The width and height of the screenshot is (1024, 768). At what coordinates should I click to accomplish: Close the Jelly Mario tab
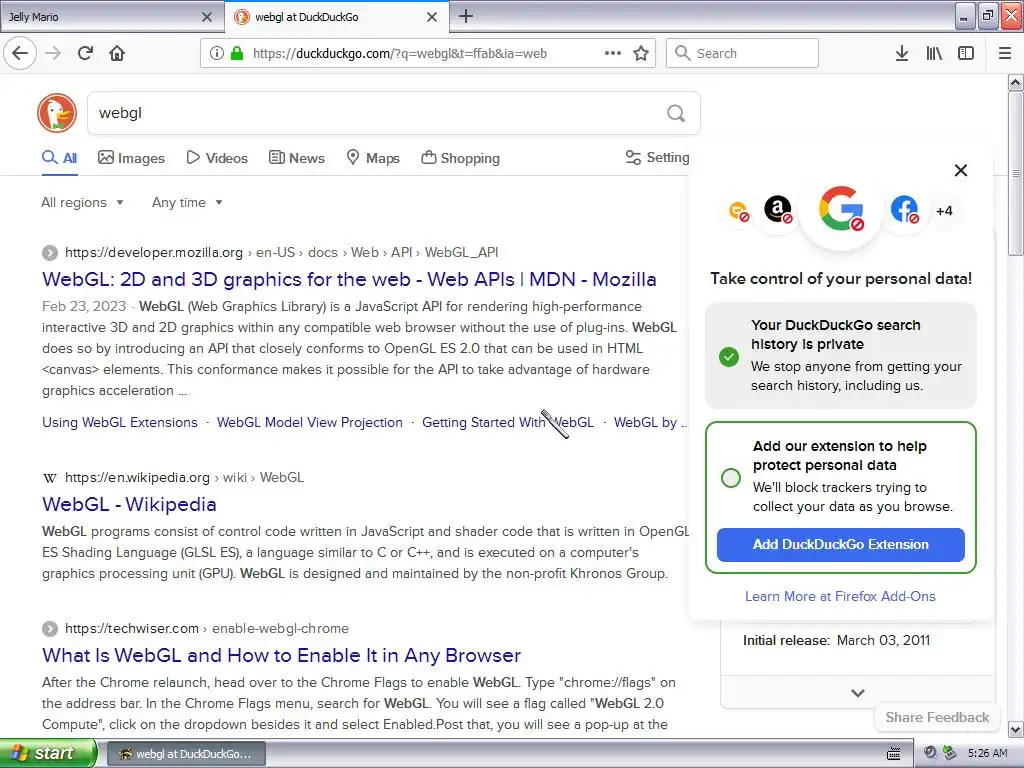pos(206,17)
